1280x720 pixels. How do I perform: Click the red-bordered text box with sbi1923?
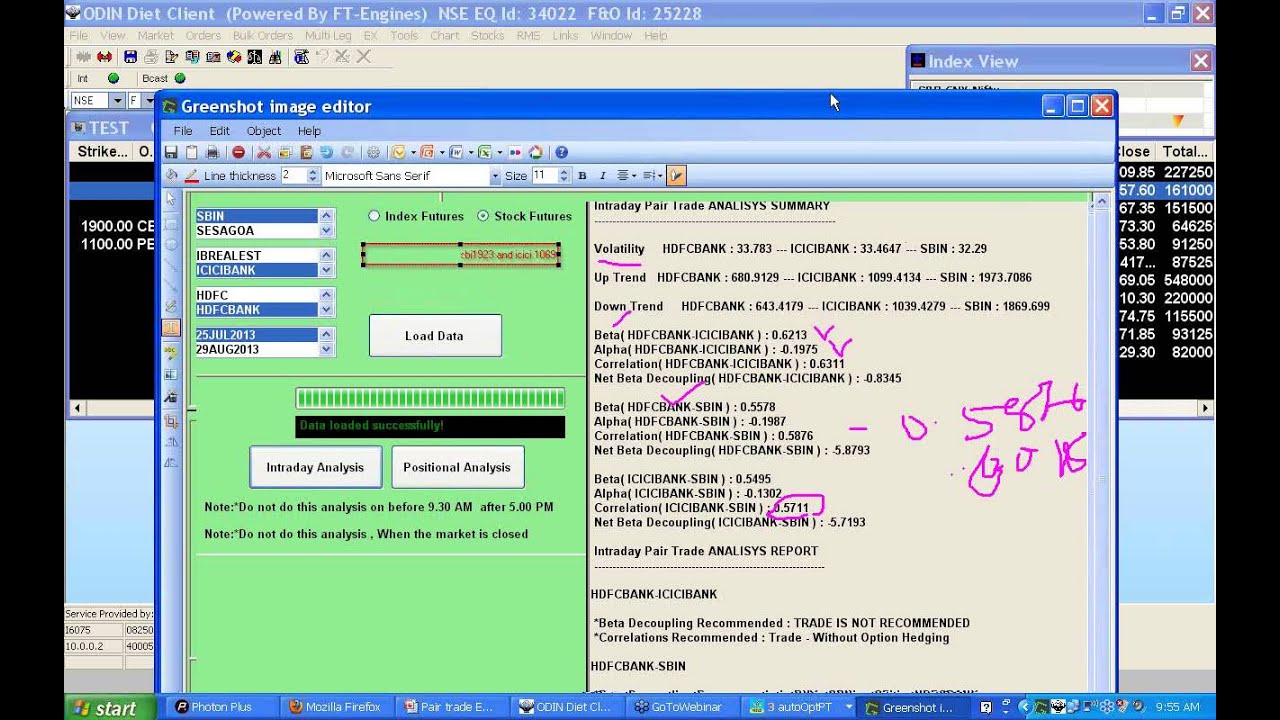tap(460, 255)
